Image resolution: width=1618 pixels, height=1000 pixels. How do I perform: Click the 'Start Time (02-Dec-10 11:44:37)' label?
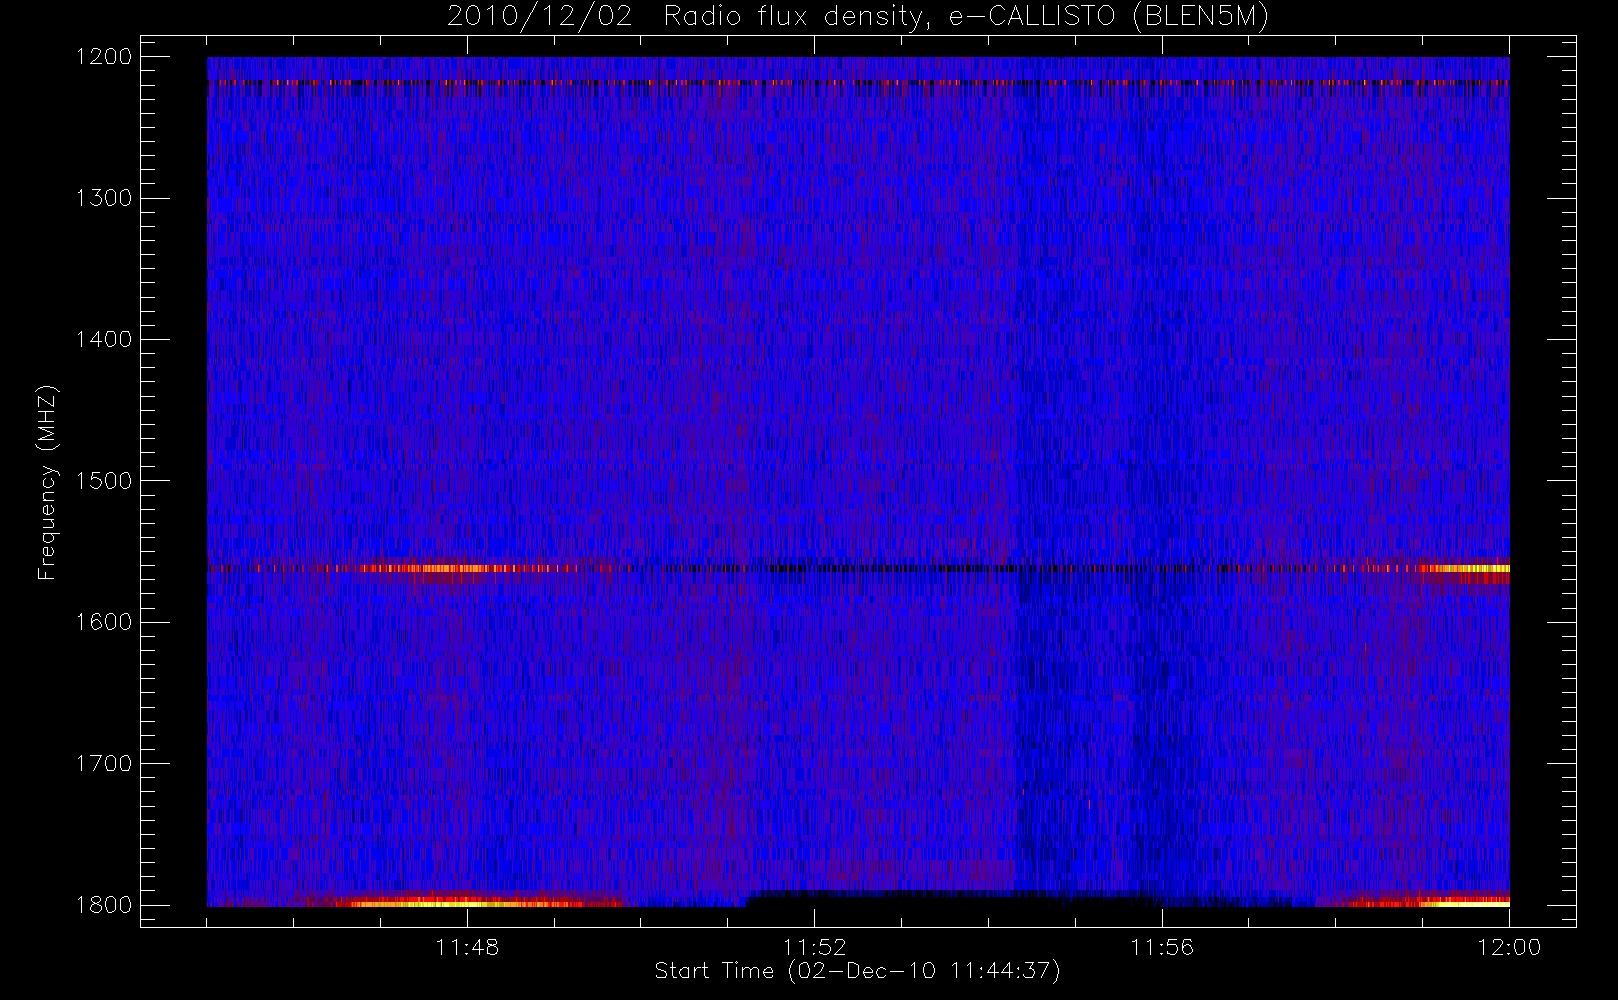tap(857, 971)
